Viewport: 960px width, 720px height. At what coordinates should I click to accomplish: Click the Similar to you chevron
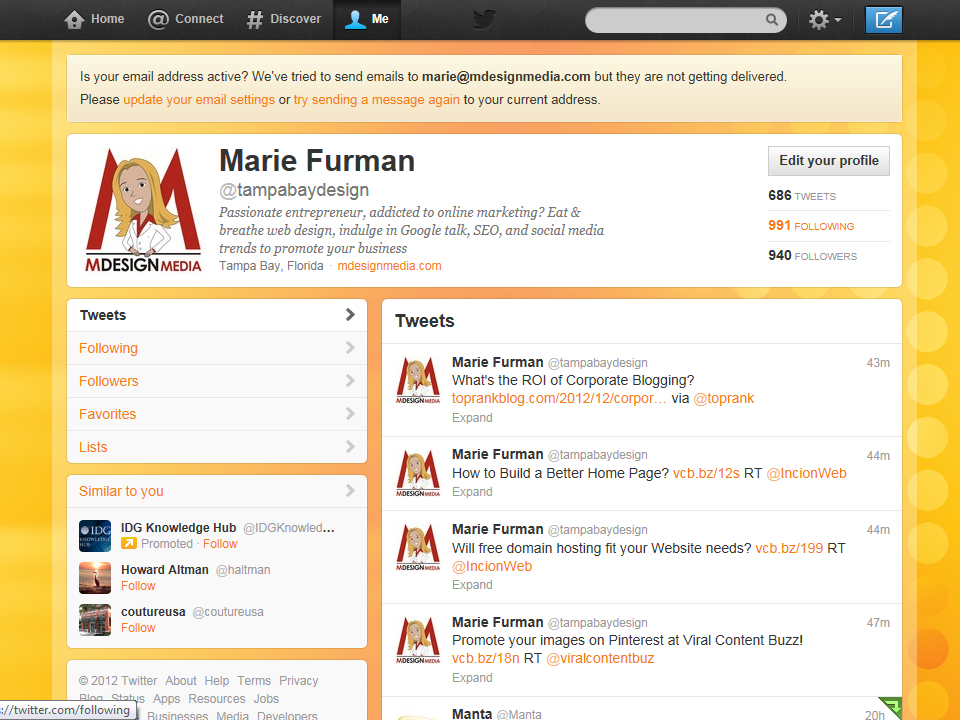click(x=350, y=491)
